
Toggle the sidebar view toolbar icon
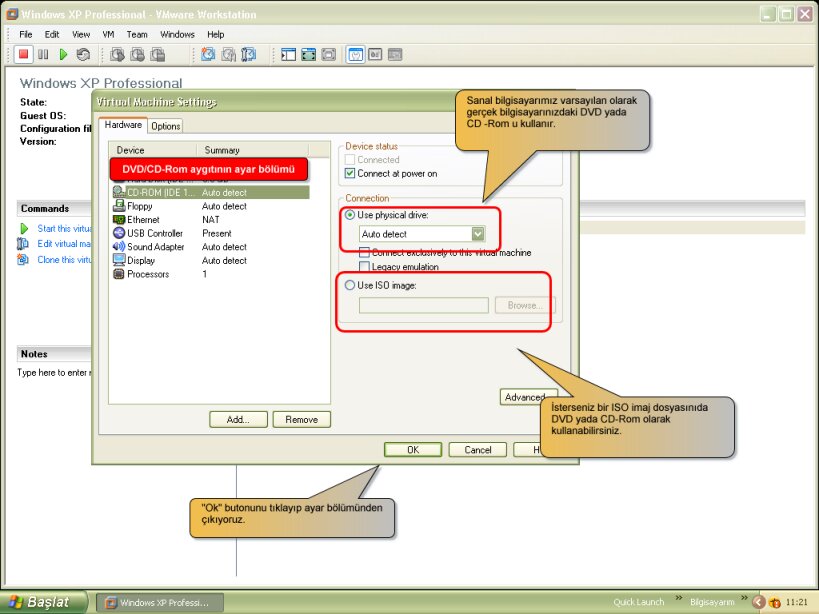(288, 54)
